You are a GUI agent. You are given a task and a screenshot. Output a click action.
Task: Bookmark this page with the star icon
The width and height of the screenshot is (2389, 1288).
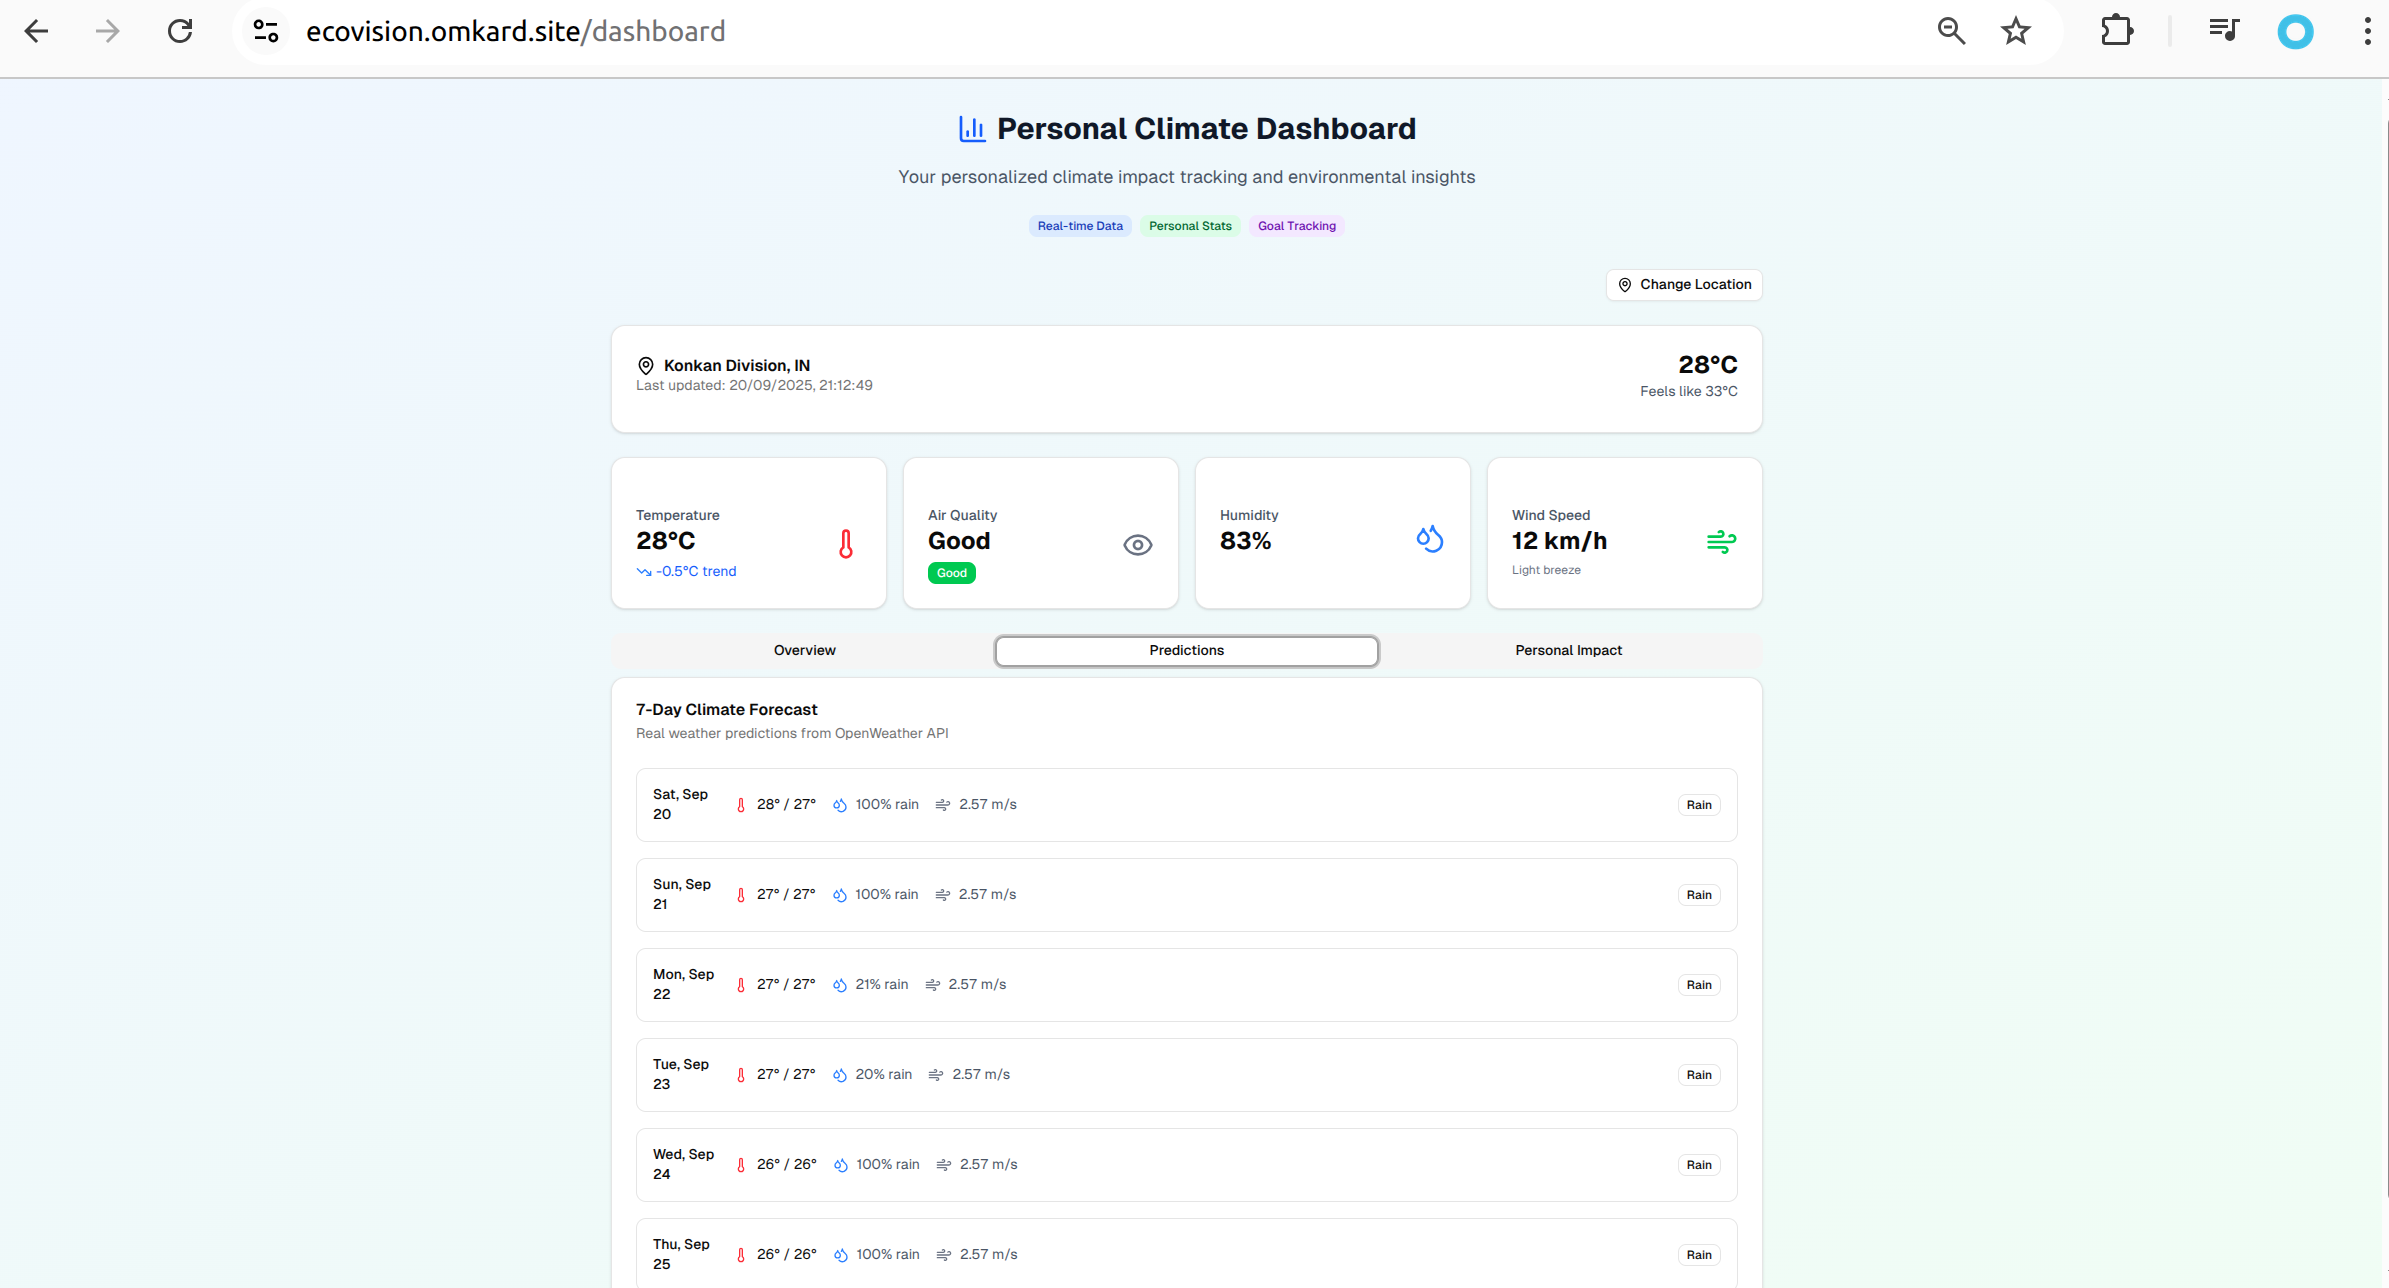pyautogui.click(x=2015, y=32)
